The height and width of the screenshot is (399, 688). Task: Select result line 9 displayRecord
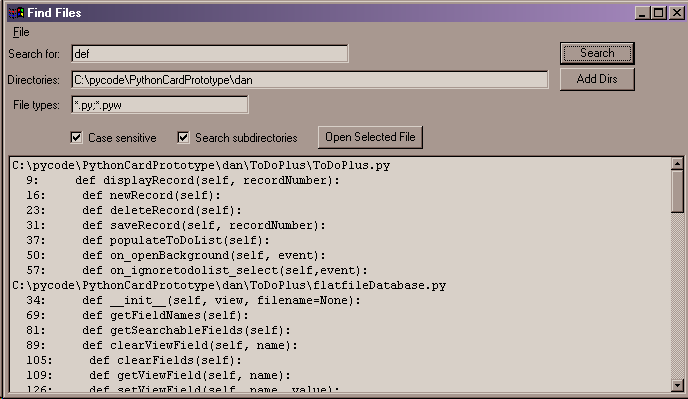183,180
